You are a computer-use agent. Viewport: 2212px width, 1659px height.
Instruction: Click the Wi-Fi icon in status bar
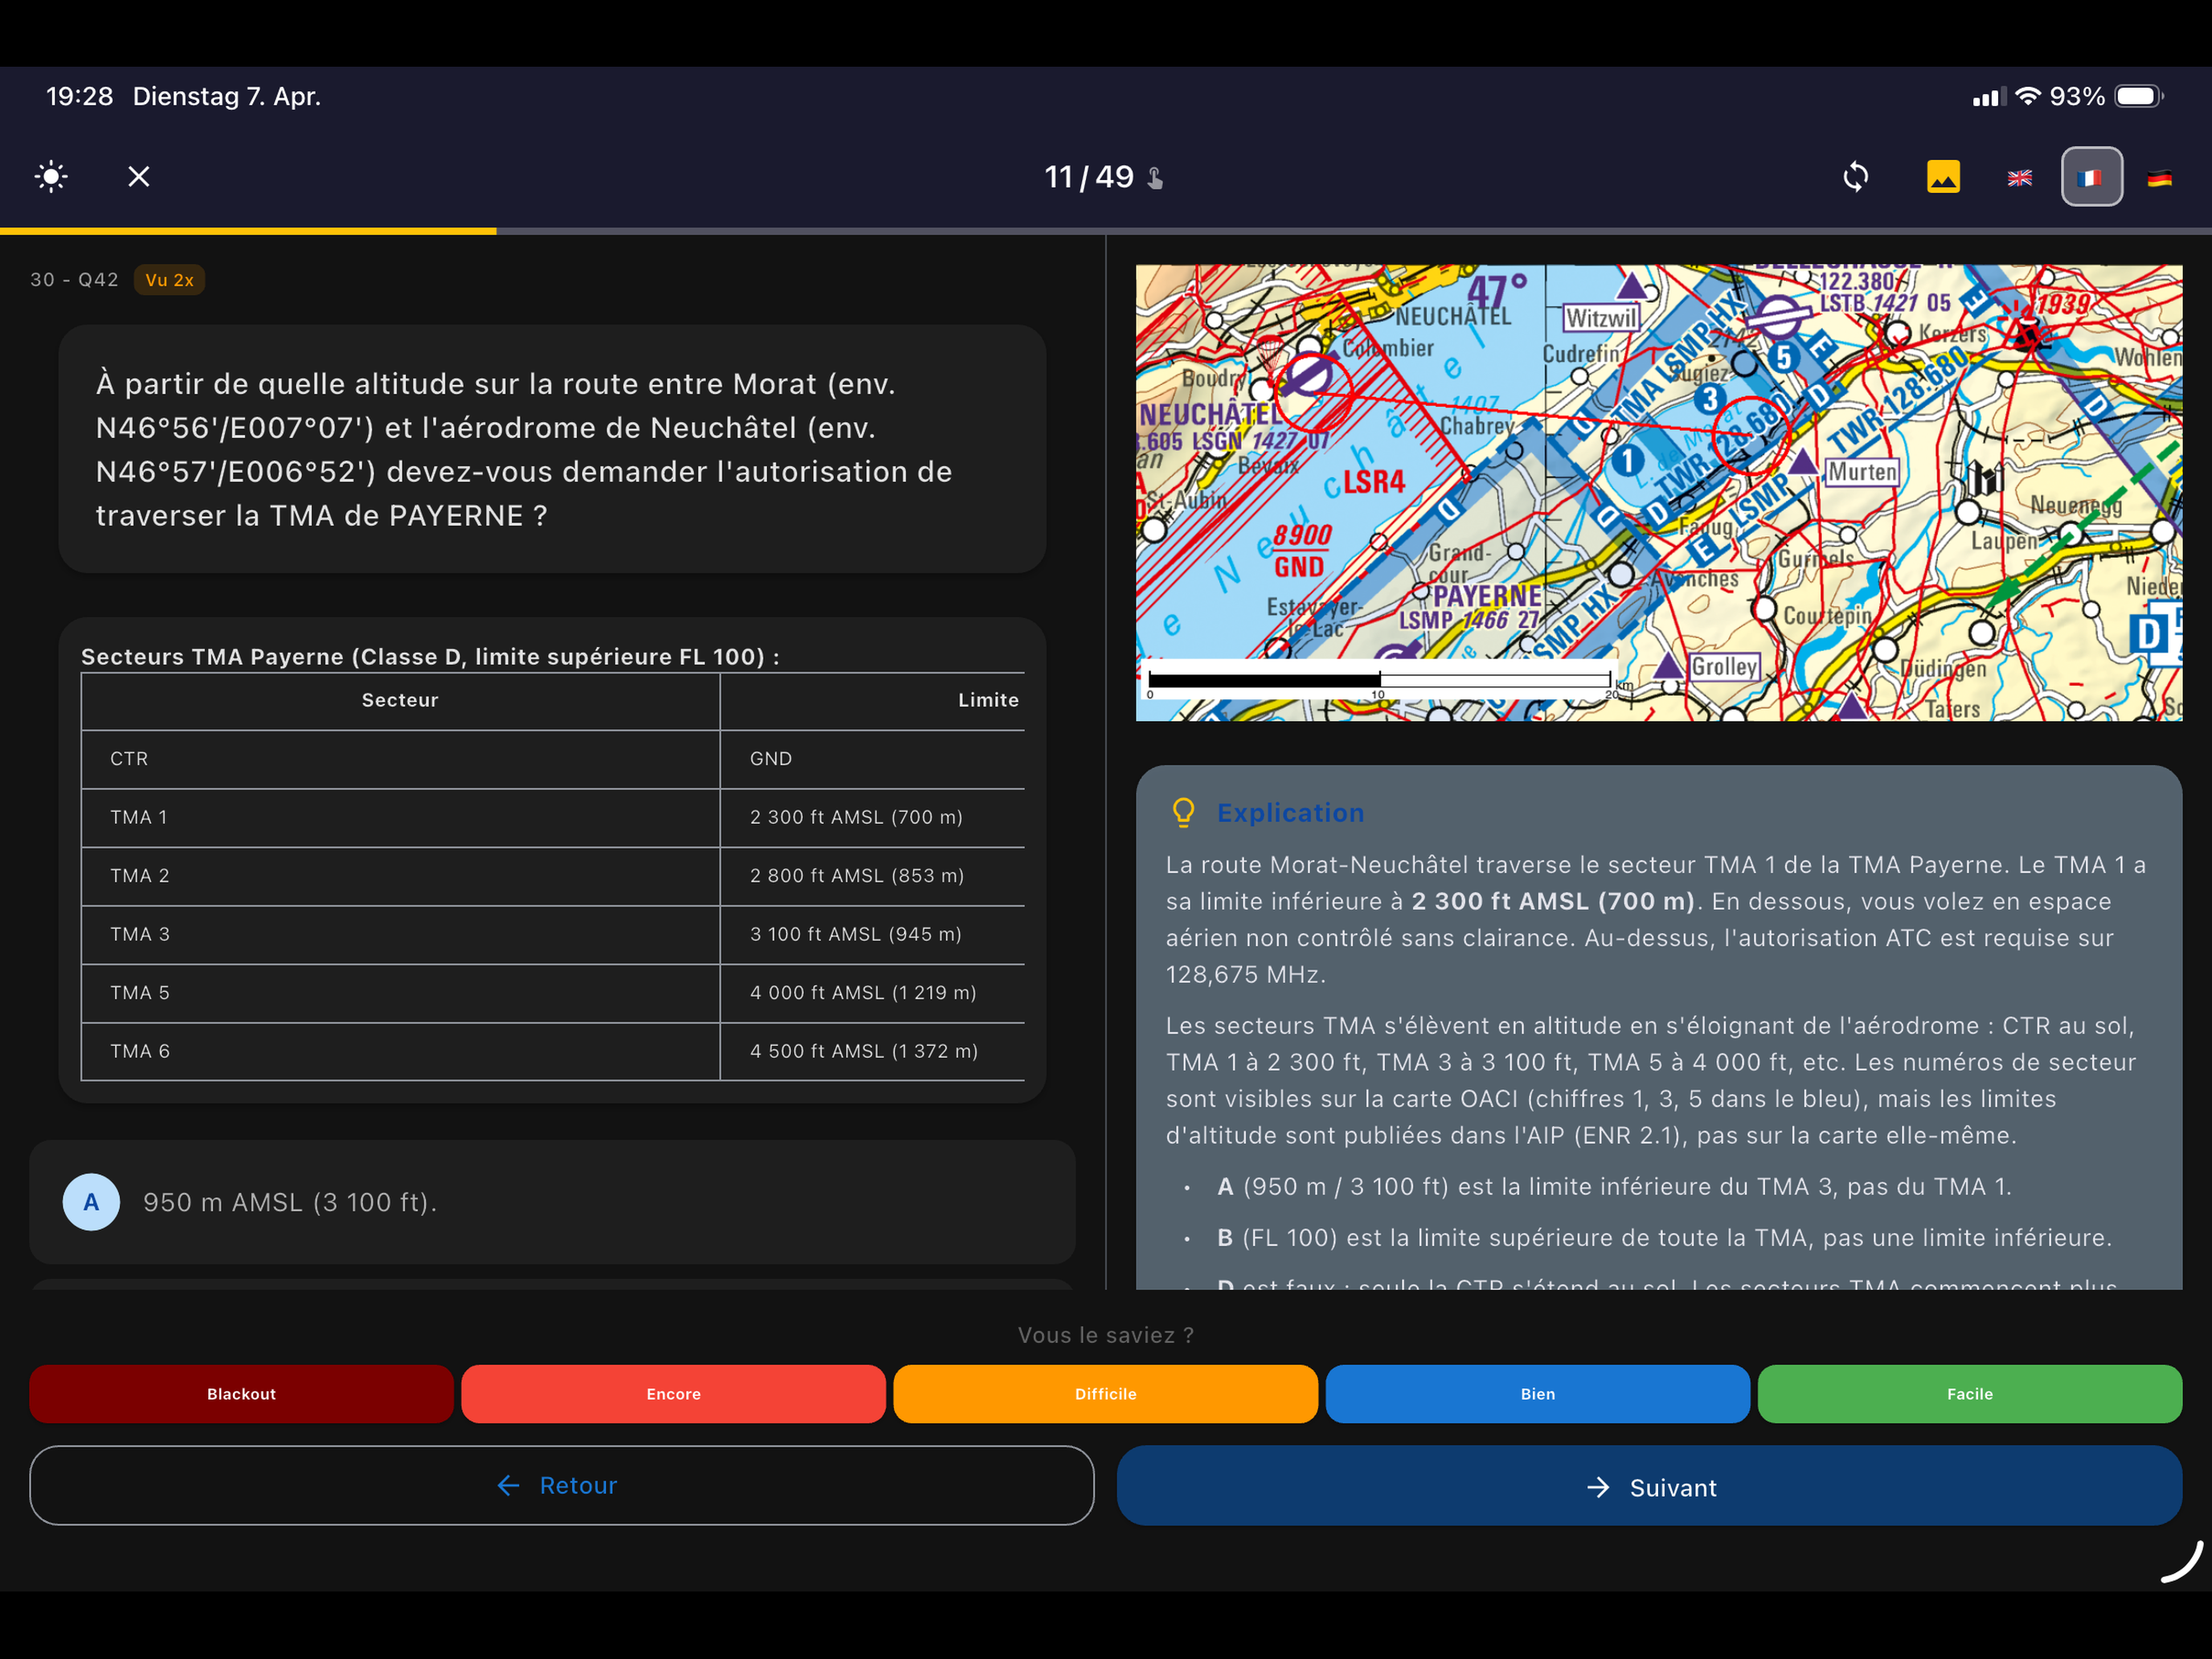[x=2028, y=96]
